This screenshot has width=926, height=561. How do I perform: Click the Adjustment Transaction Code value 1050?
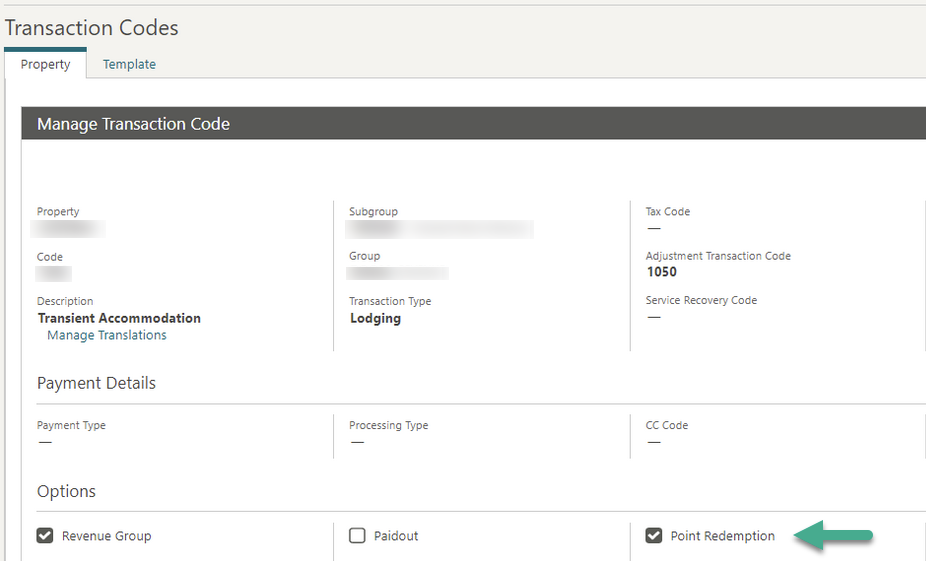tap(661, 272)
